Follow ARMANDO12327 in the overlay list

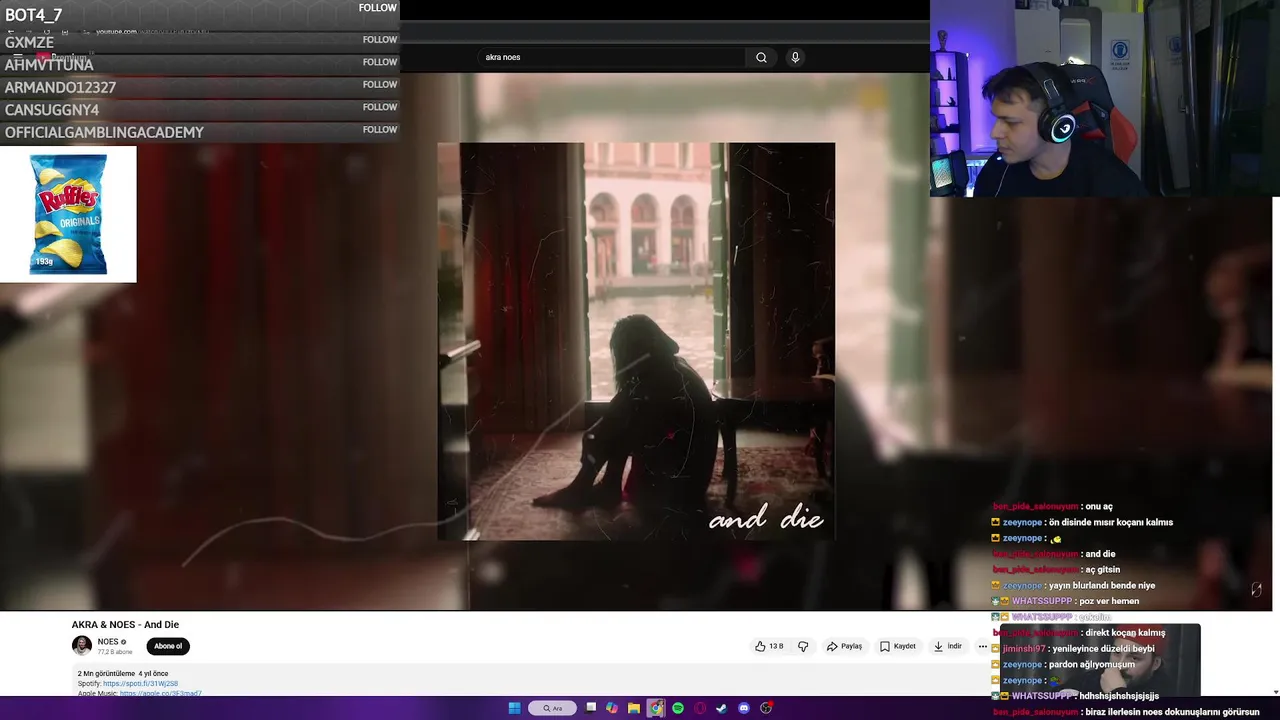tap(379, 84)
